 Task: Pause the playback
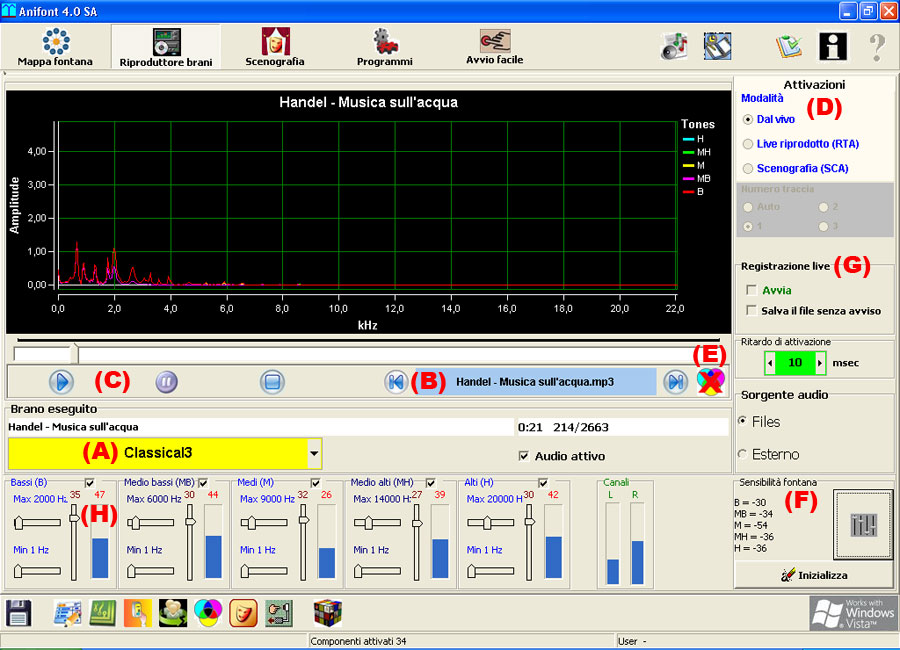click(166, 382)
